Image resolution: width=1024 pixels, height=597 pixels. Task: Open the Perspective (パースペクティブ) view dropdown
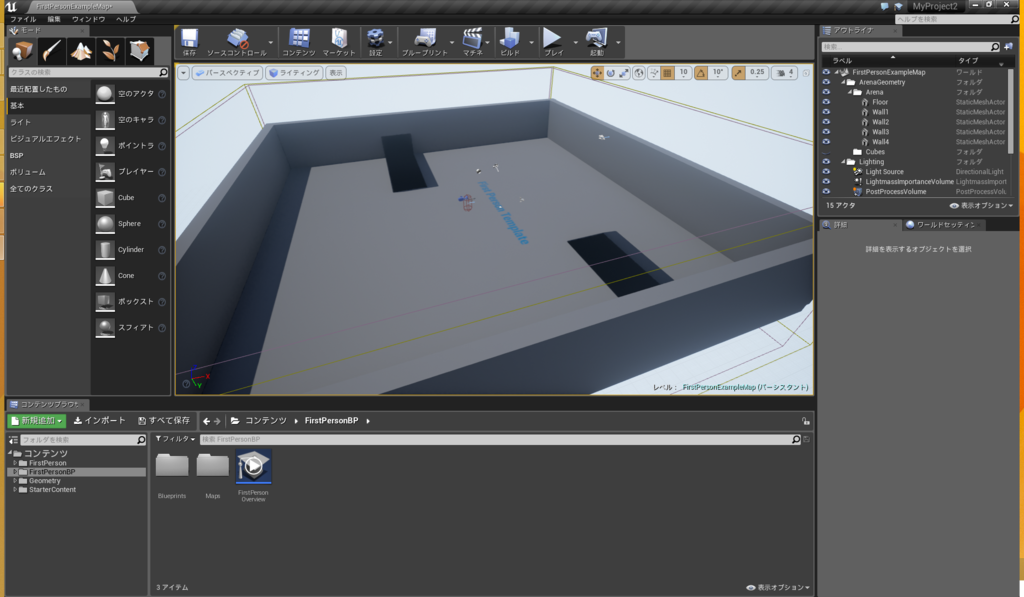[x=227, y=73]
